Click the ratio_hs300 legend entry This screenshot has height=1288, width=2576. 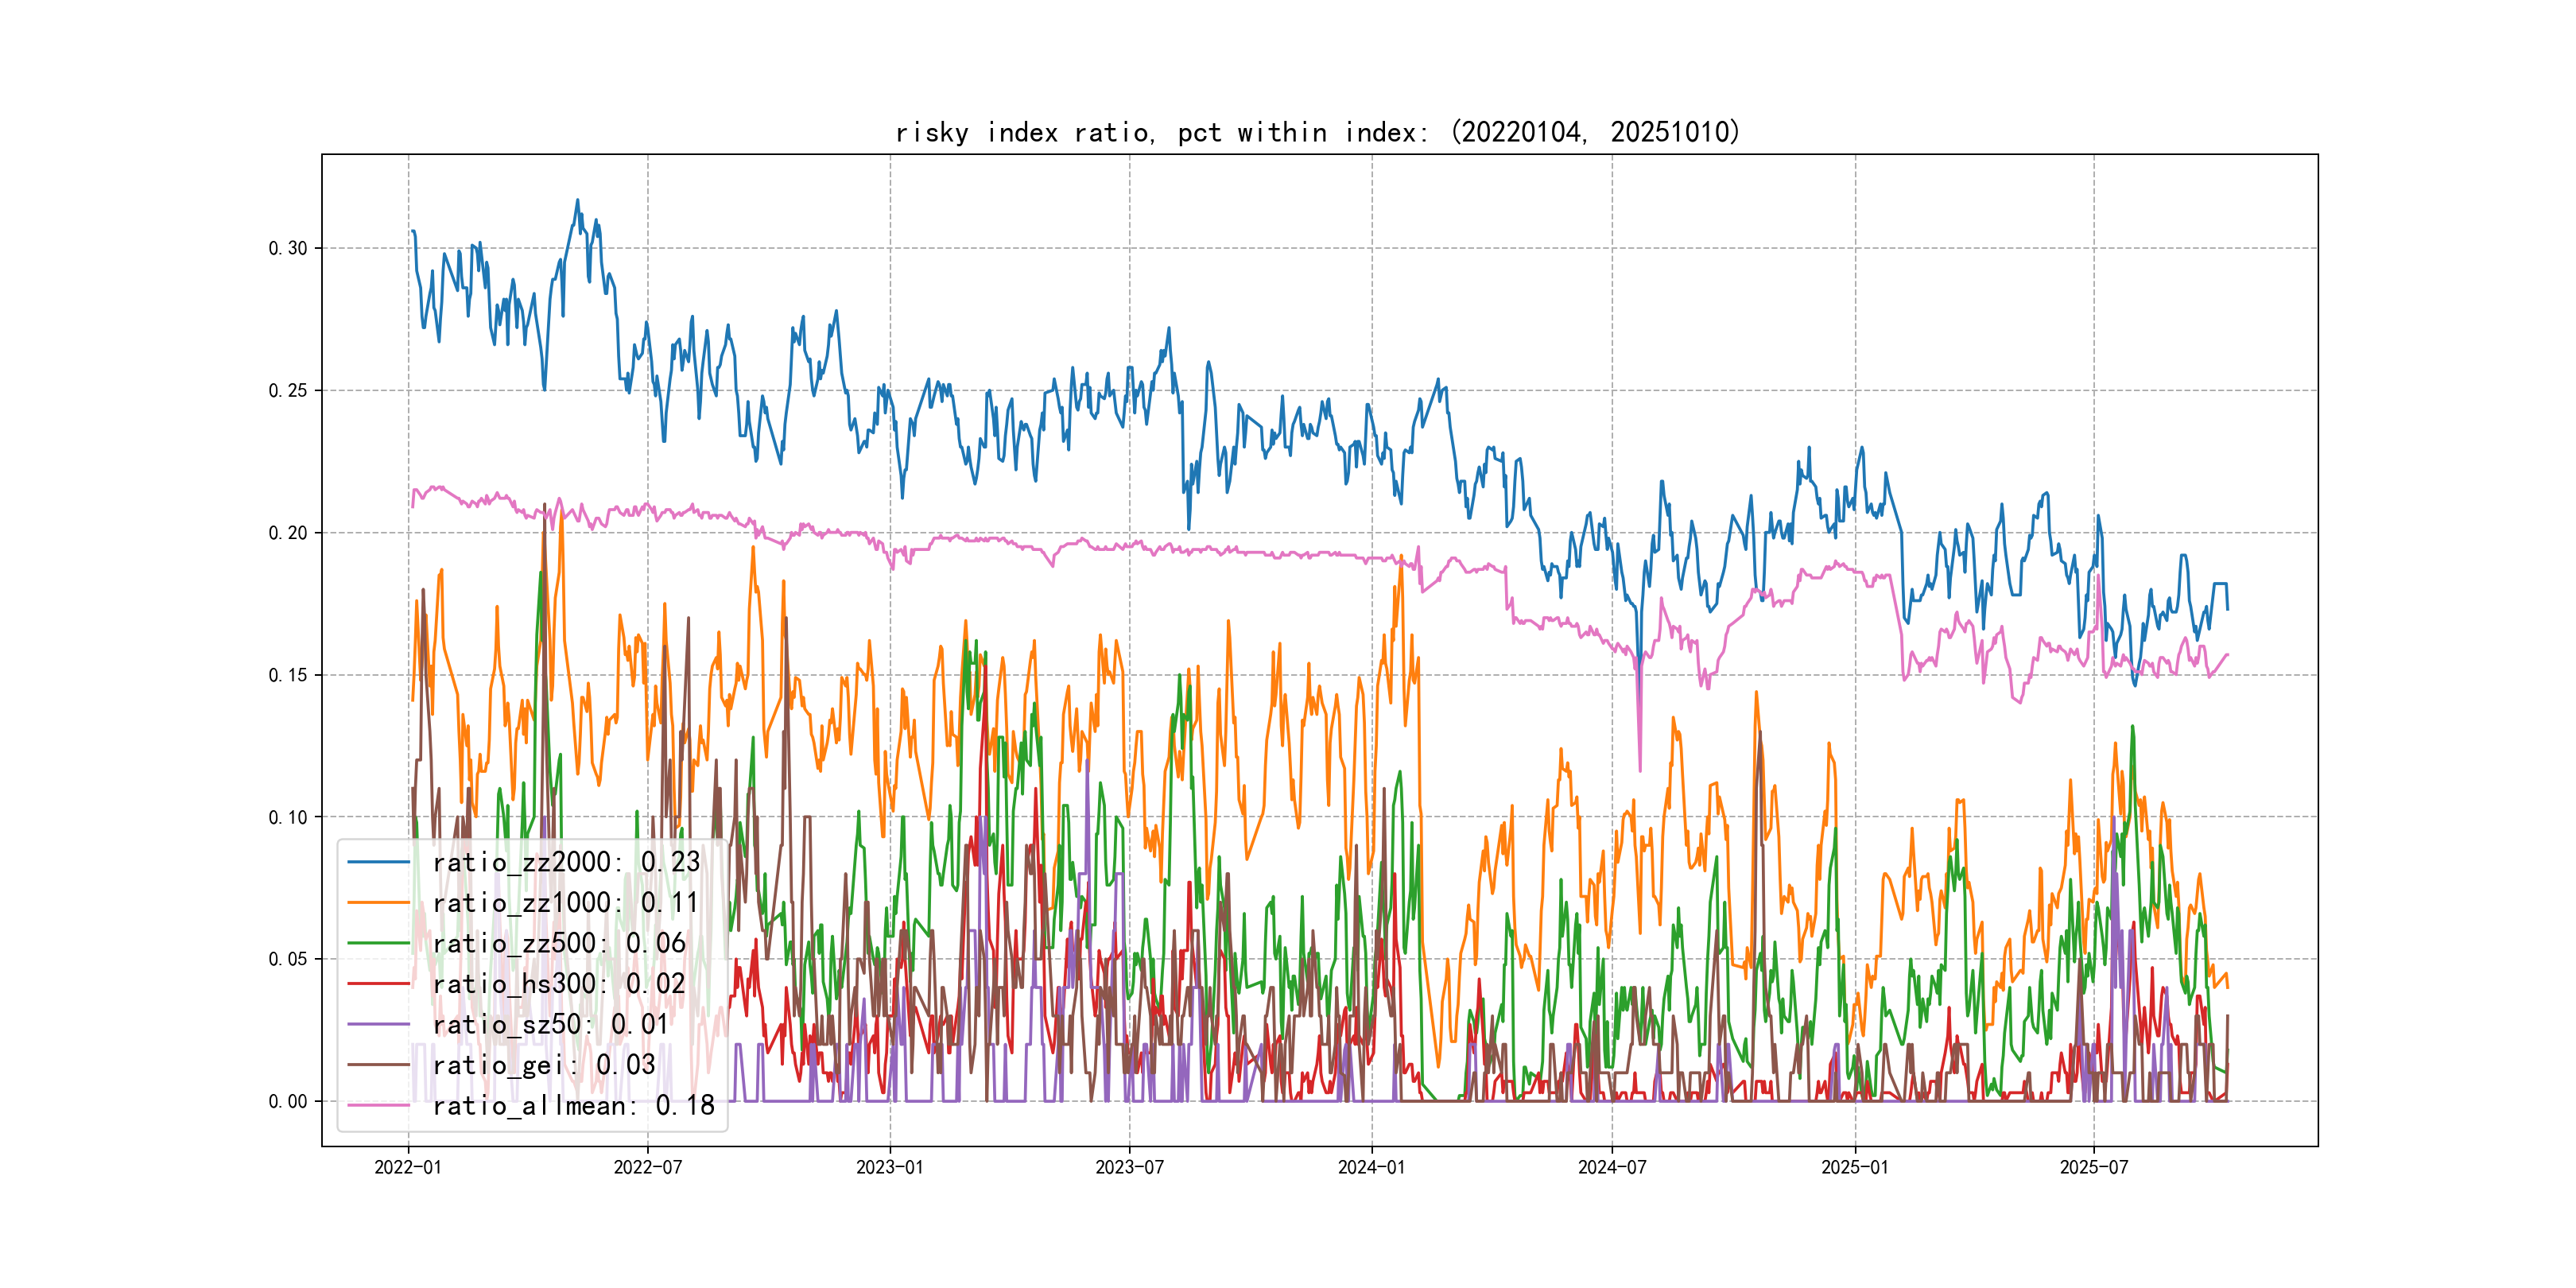click(x=558, y=984)
